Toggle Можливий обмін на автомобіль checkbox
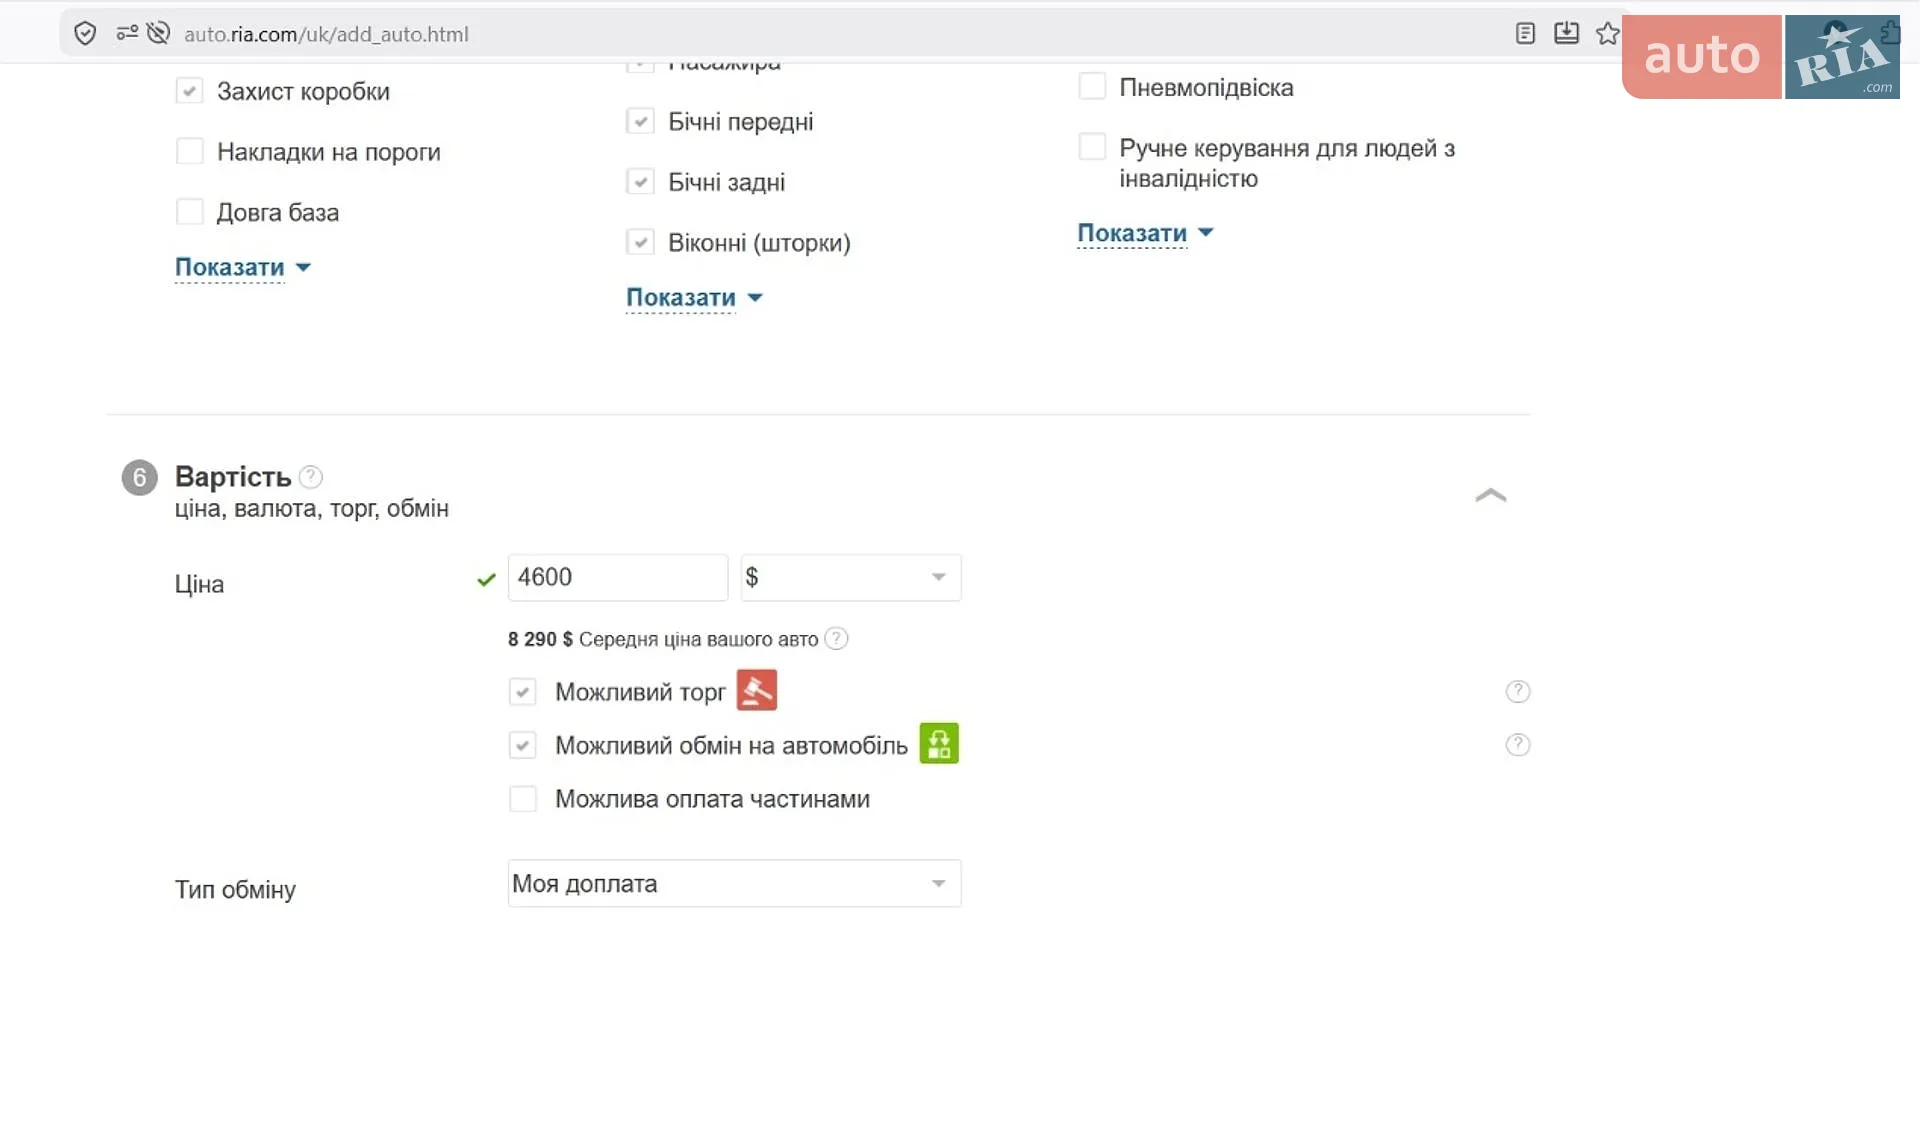 (x=522, y=745)
